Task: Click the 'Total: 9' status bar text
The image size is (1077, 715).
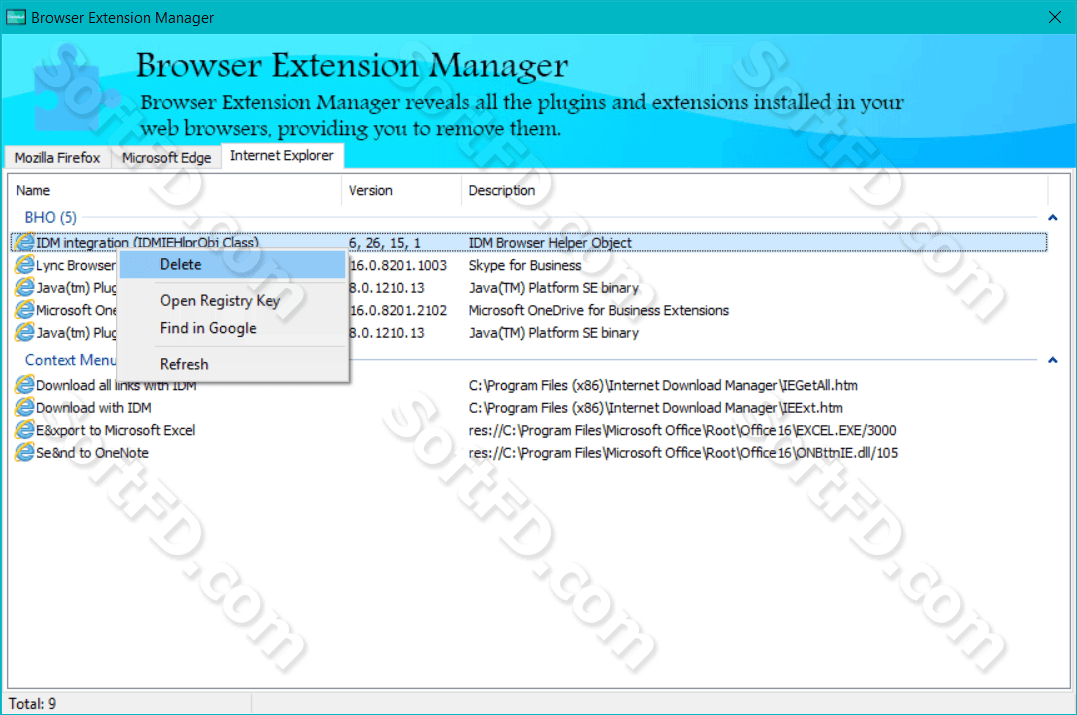Action: pos(32,704)
